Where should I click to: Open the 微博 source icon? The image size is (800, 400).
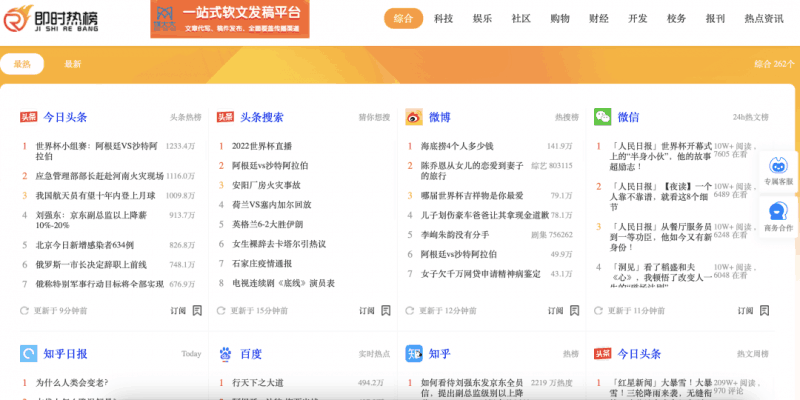coord(414,117)
